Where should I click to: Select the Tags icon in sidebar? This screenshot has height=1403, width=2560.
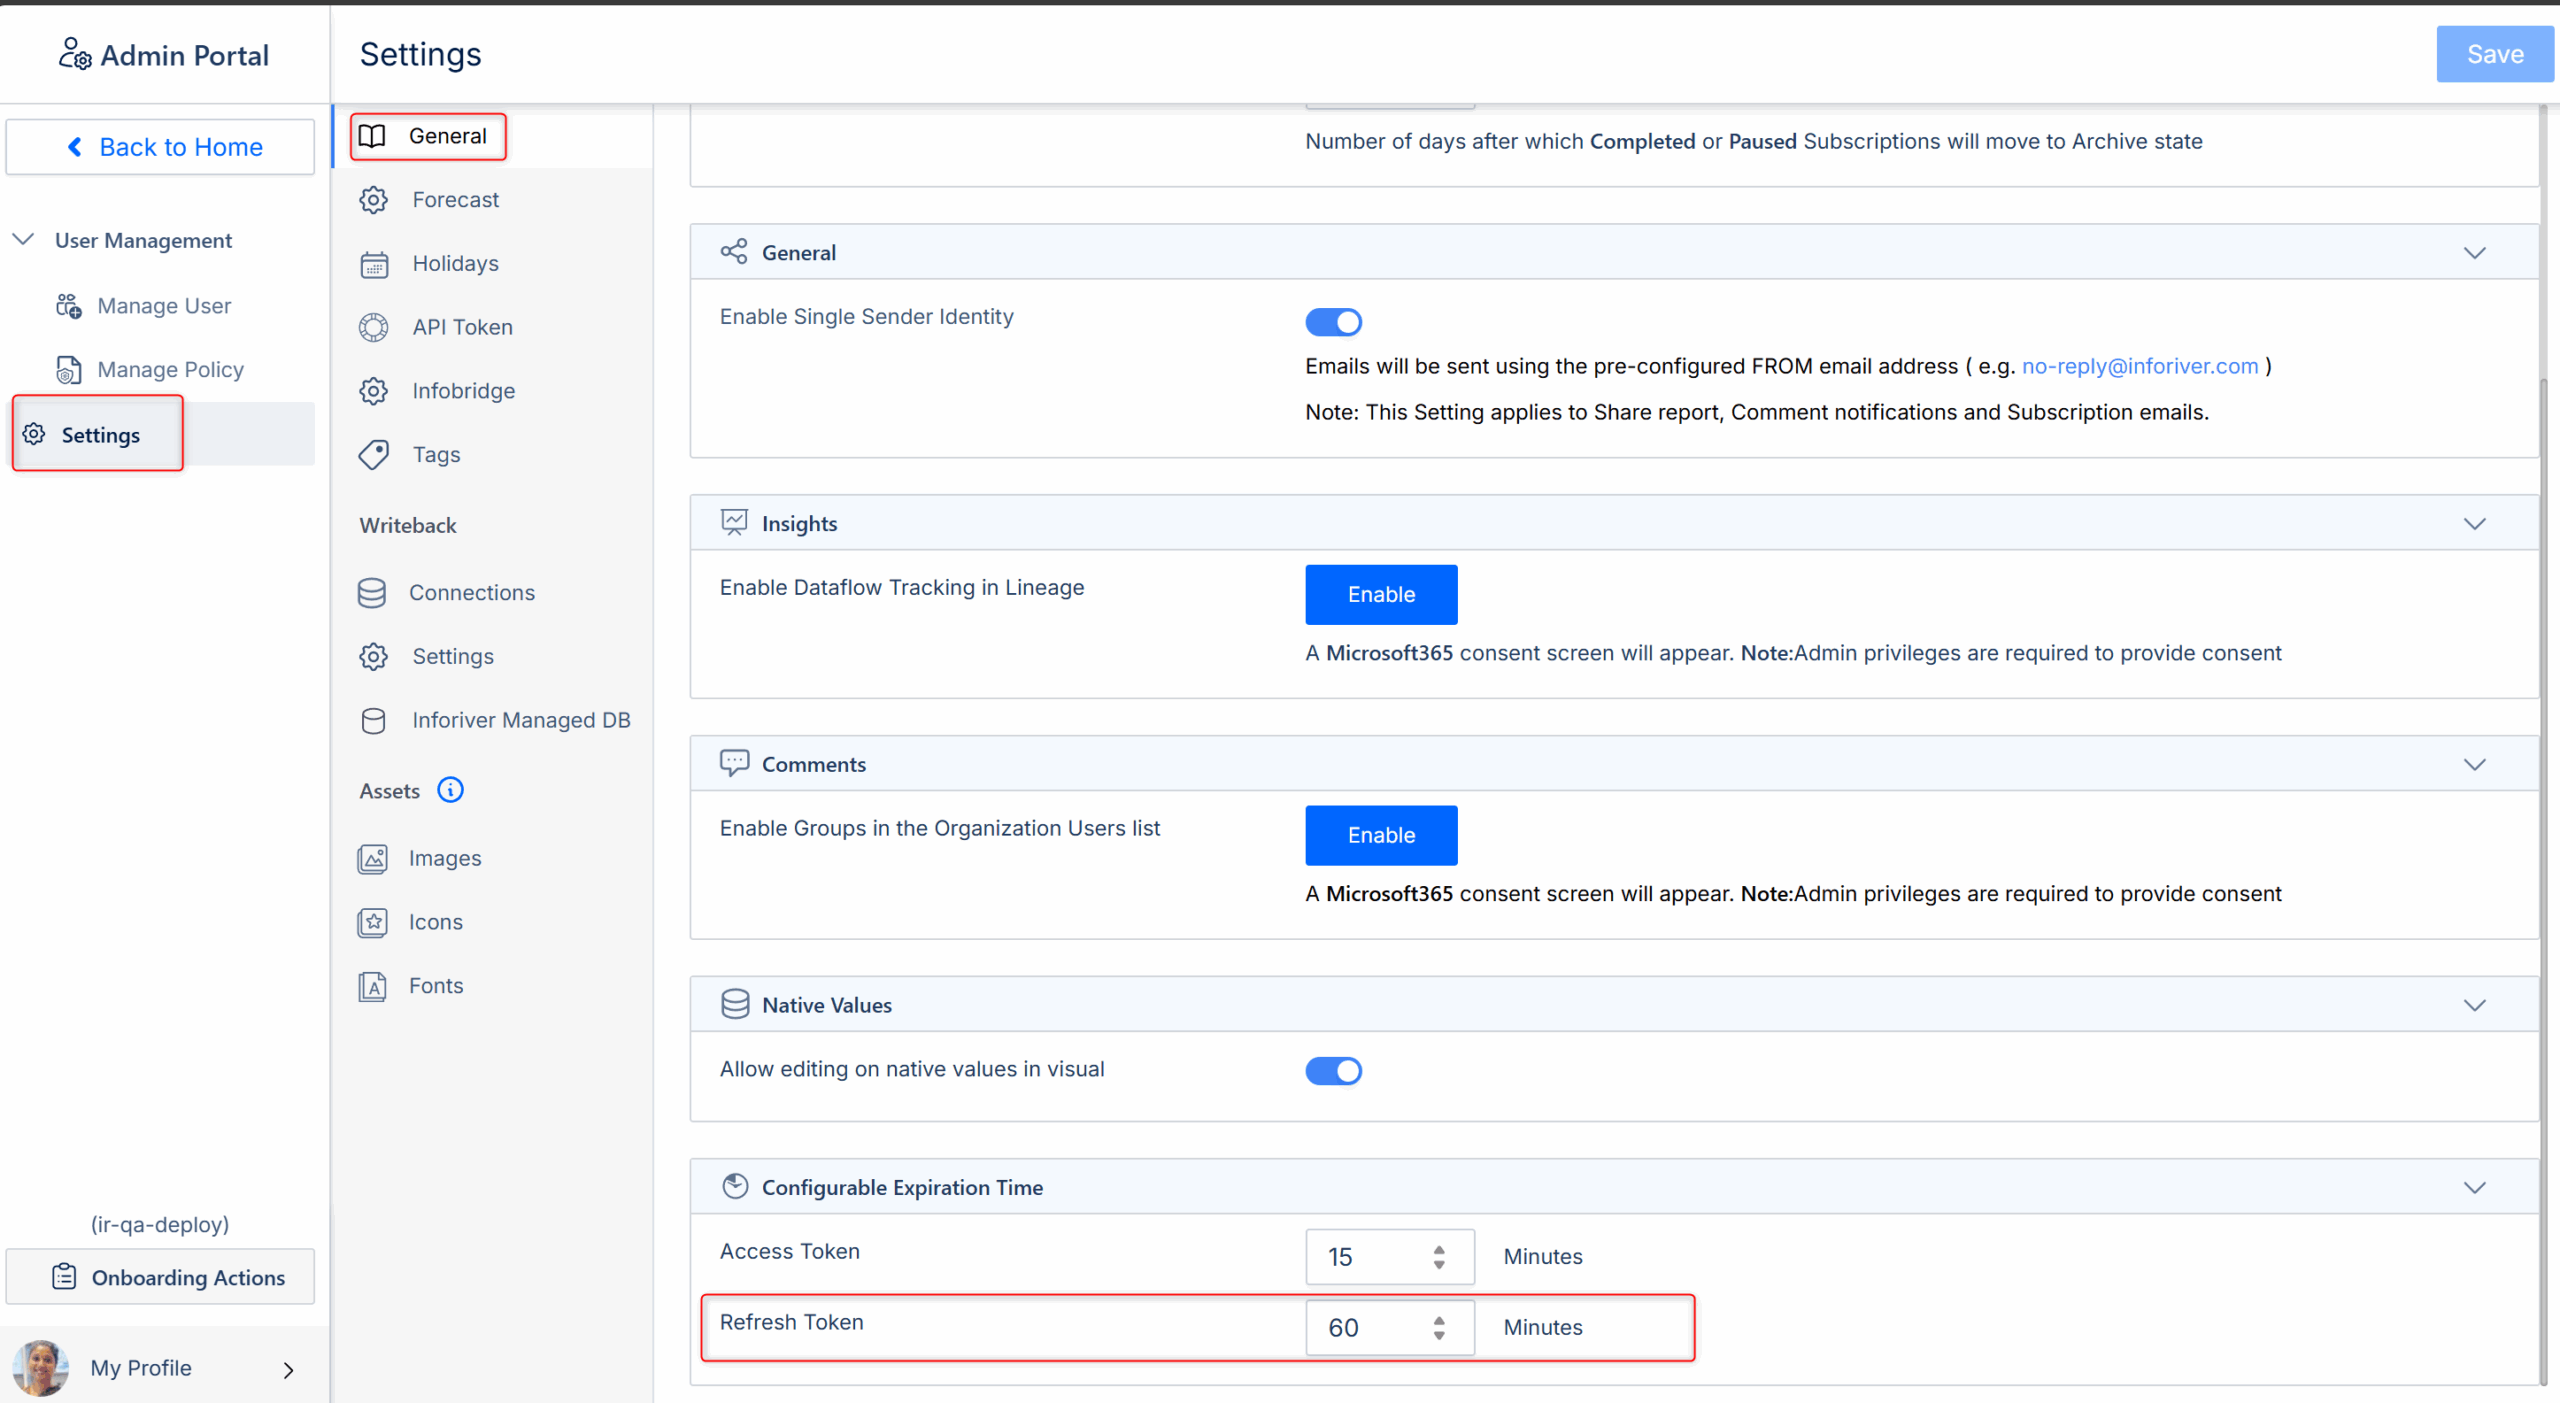374,454
